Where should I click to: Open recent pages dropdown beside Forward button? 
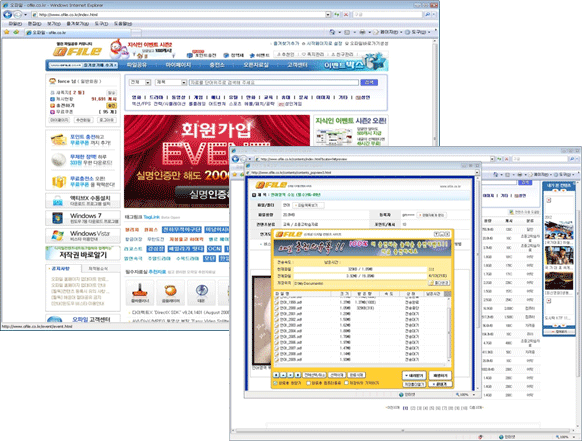coord(25,15)
